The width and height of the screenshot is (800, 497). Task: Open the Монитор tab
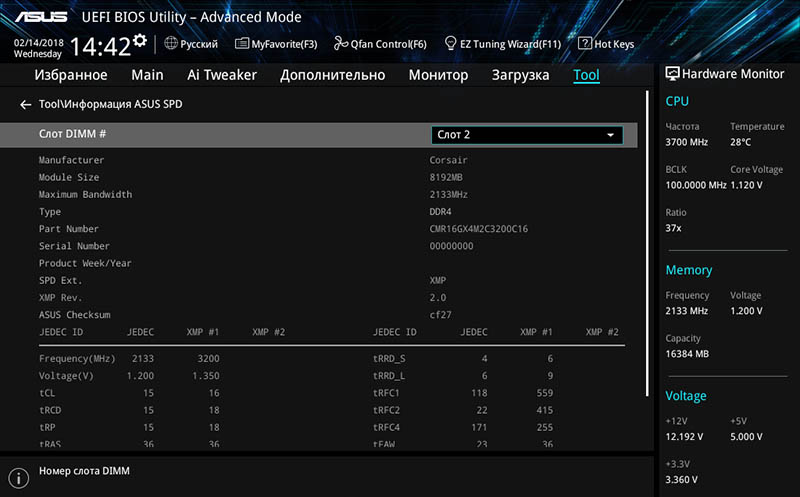[x=438, y=75]
